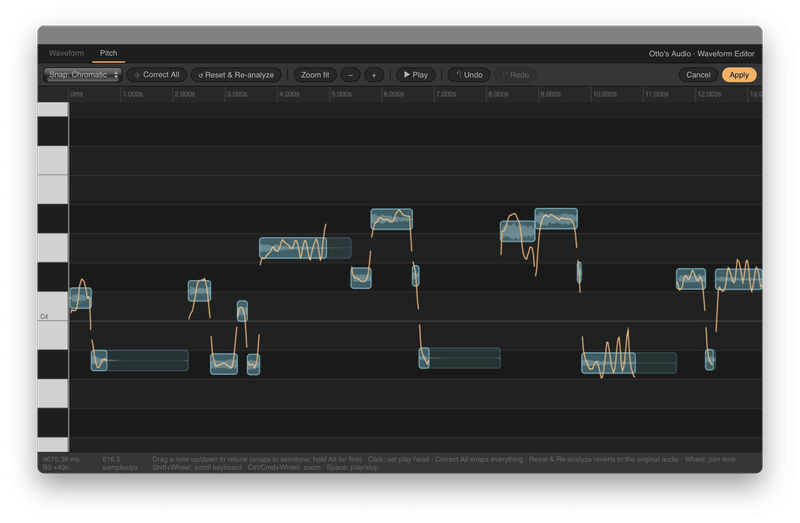Select the small low note at 12.2s
Image resolution: width=800 pixels, height=523 pixels.
(x=710, y=360)
